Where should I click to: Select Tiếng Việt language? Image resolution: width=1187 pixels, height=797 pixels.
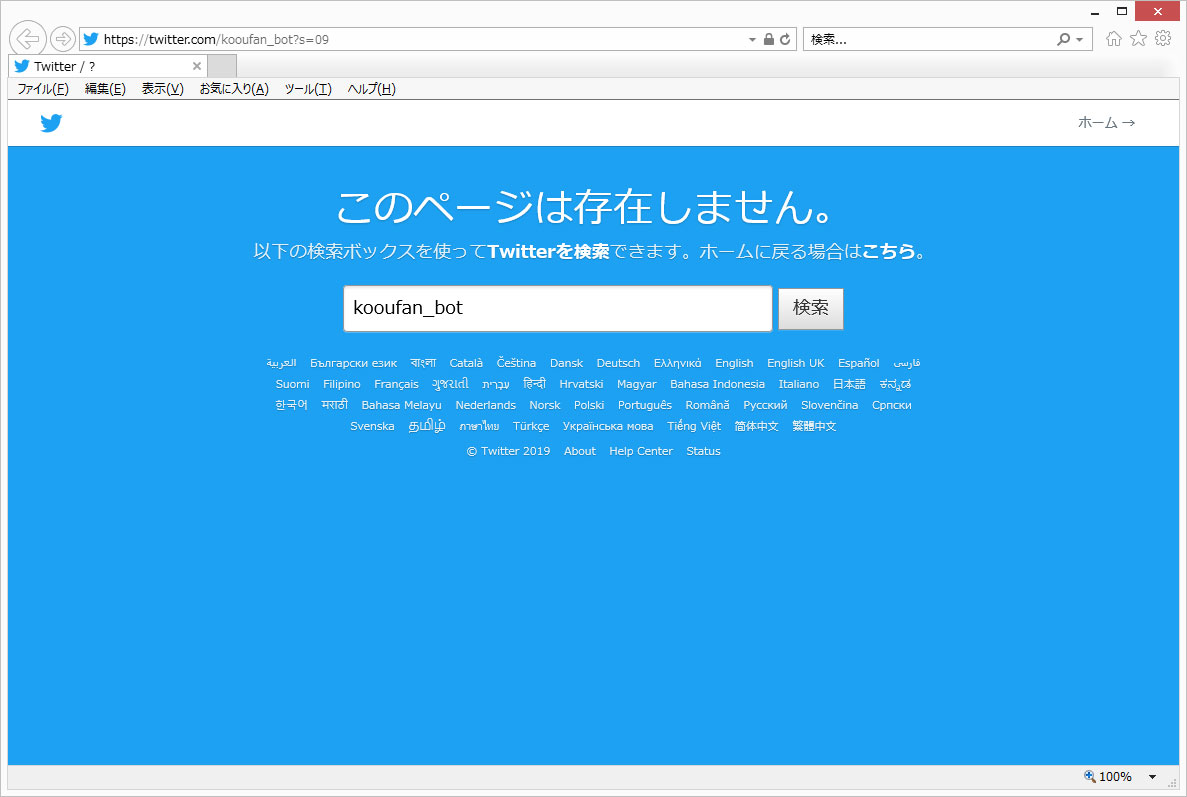[694, 426]
